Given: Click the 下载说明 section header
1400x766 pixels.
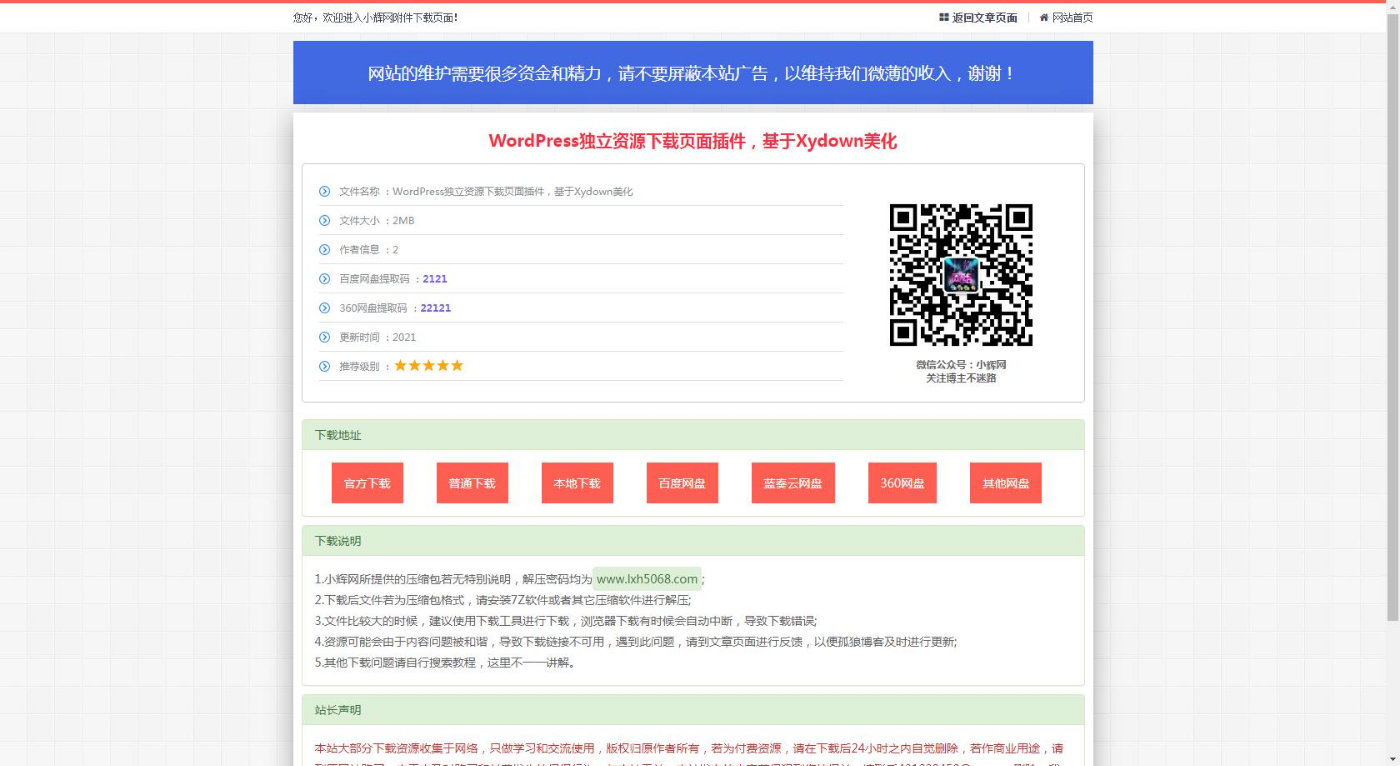Looking at the screenshot, I should (x=693, y=541).
